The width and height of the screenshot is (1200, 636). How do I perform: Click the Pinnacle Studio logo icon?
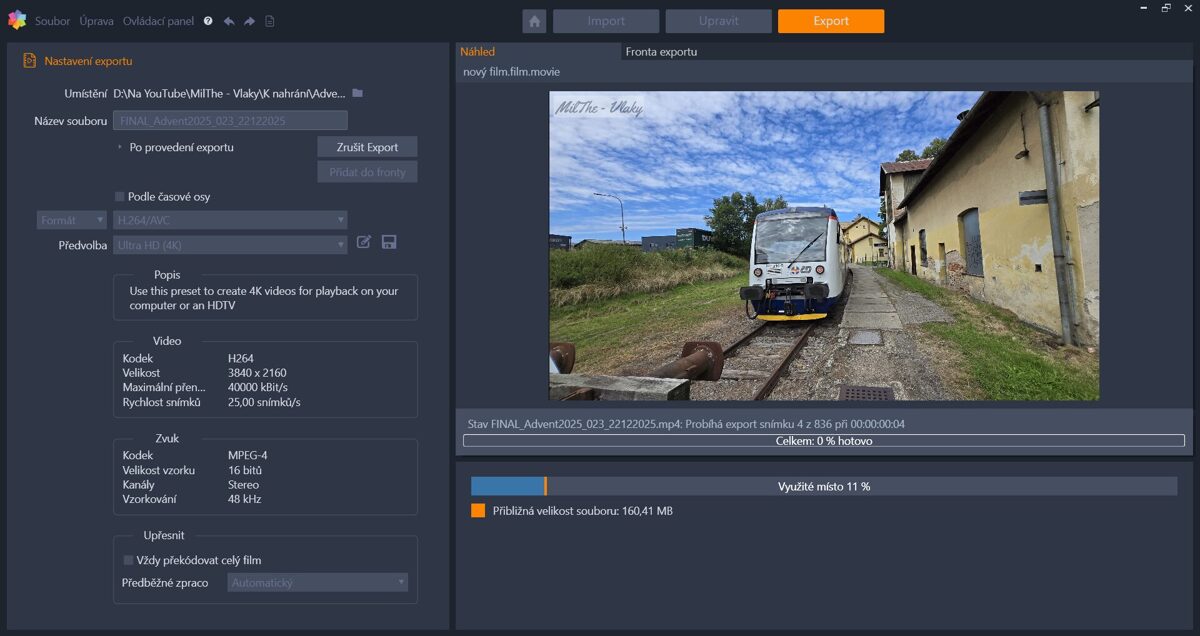[16, 20]
